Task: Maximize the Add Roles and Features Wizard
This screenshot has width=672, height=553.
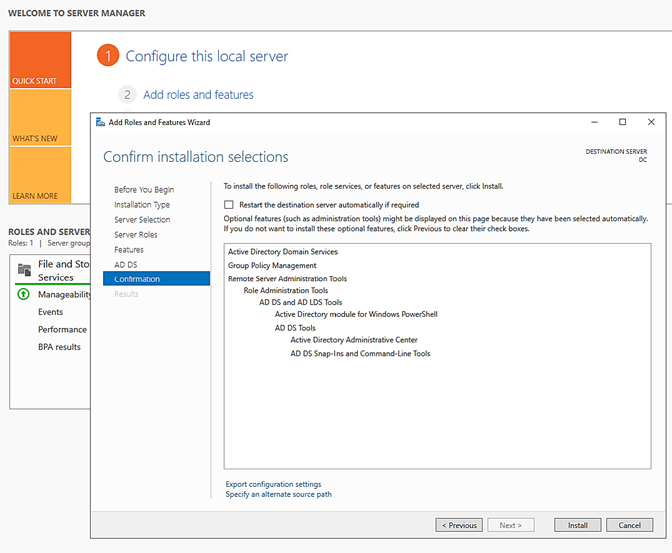Action: pos(622,122)
